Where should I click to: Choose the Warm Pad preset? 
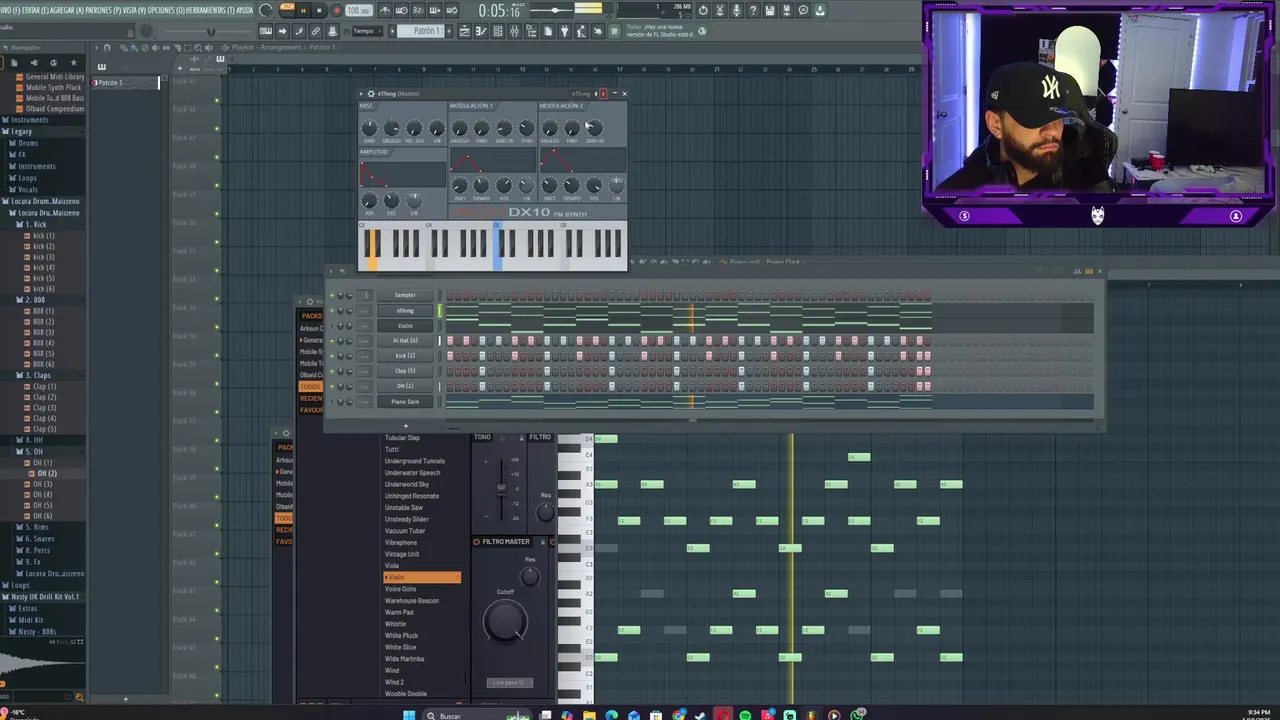click(x=399, y=612)
